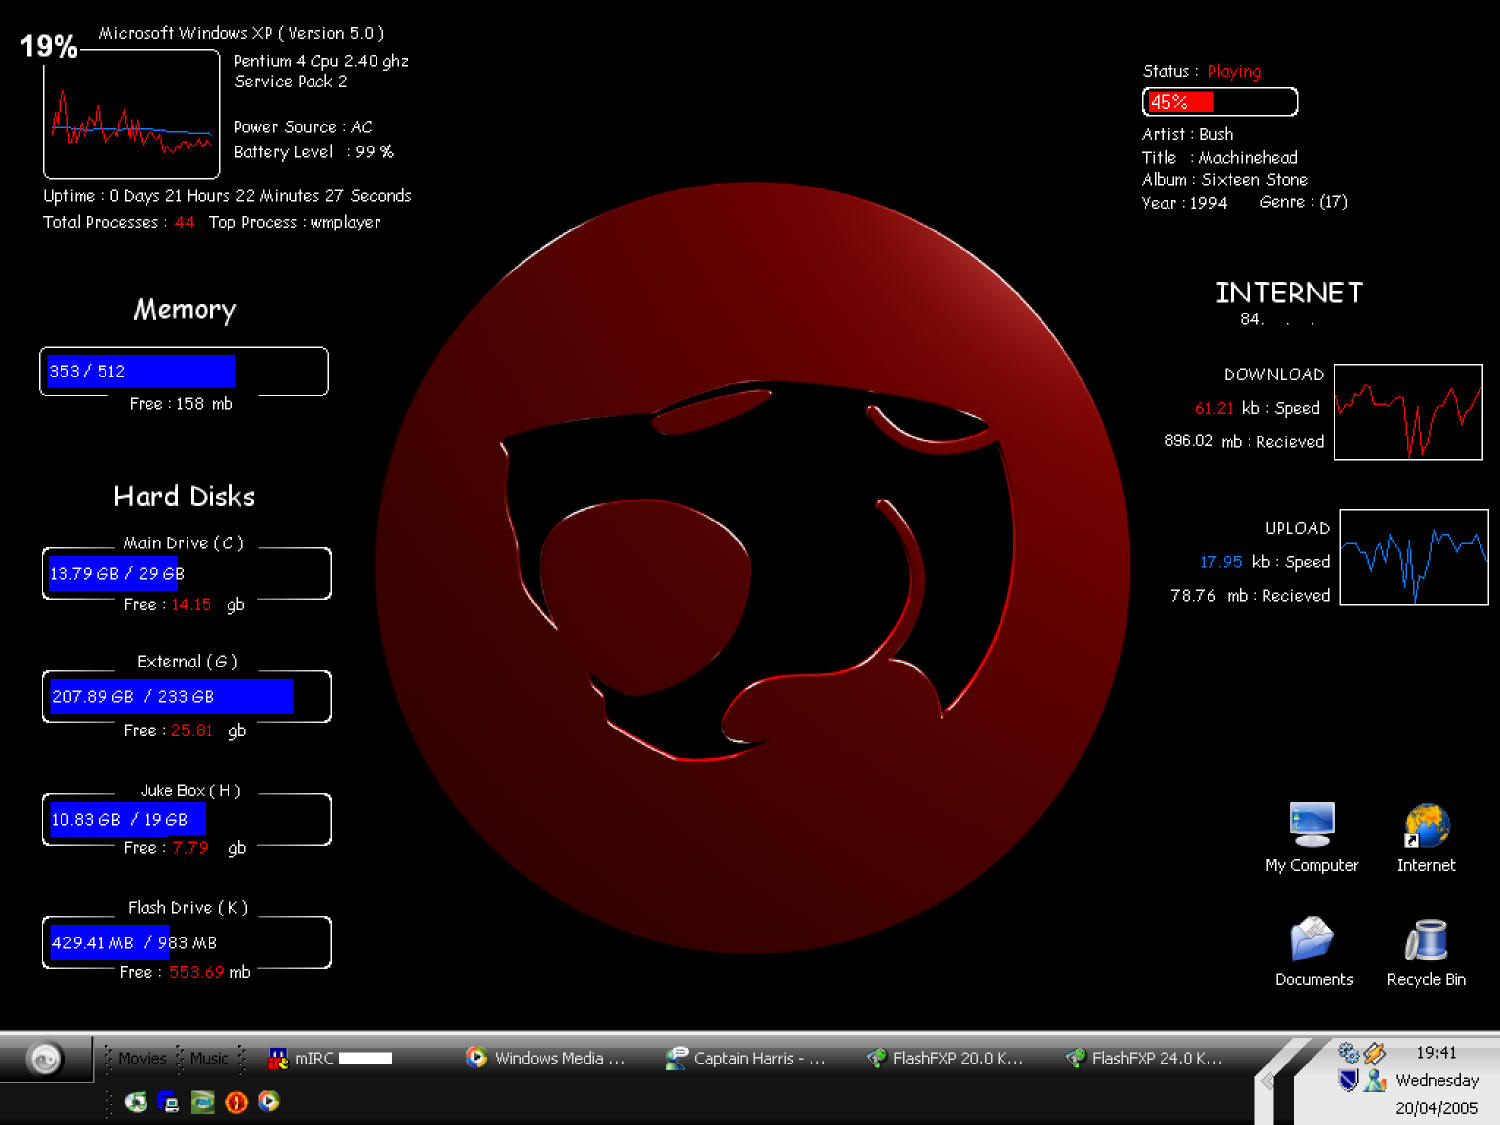The image size is (1500, 1125).
Task: Expand hidden tray icons arrow
Action: [x=1268, y=1081]
